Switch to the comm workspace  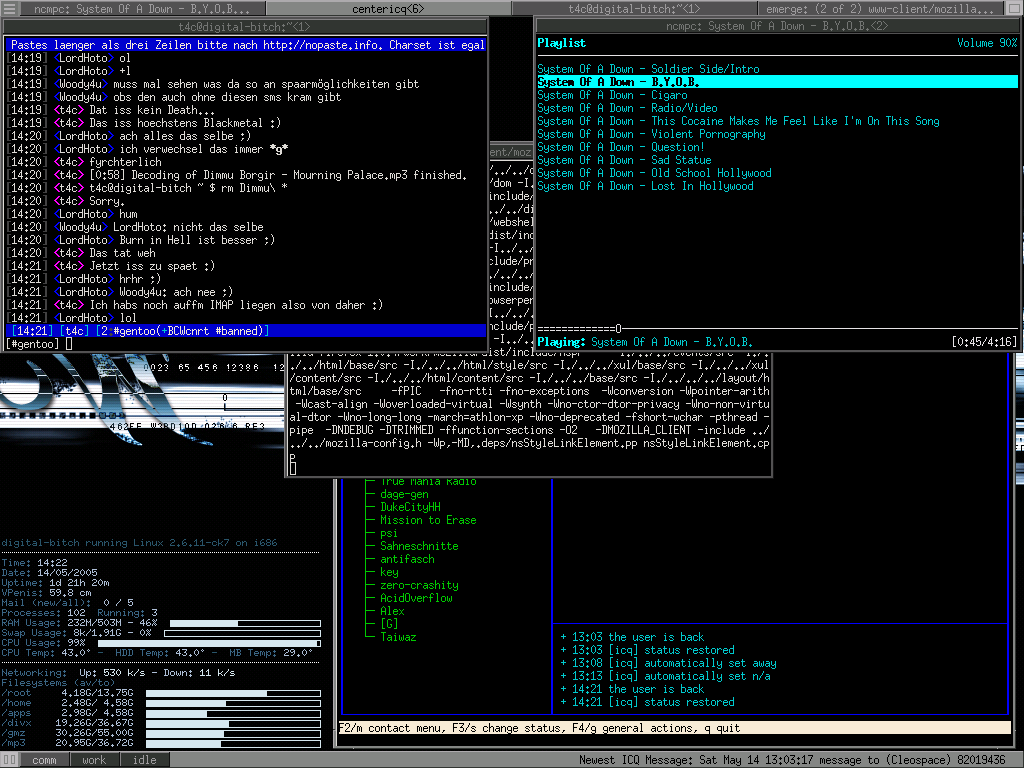point(44,760)
